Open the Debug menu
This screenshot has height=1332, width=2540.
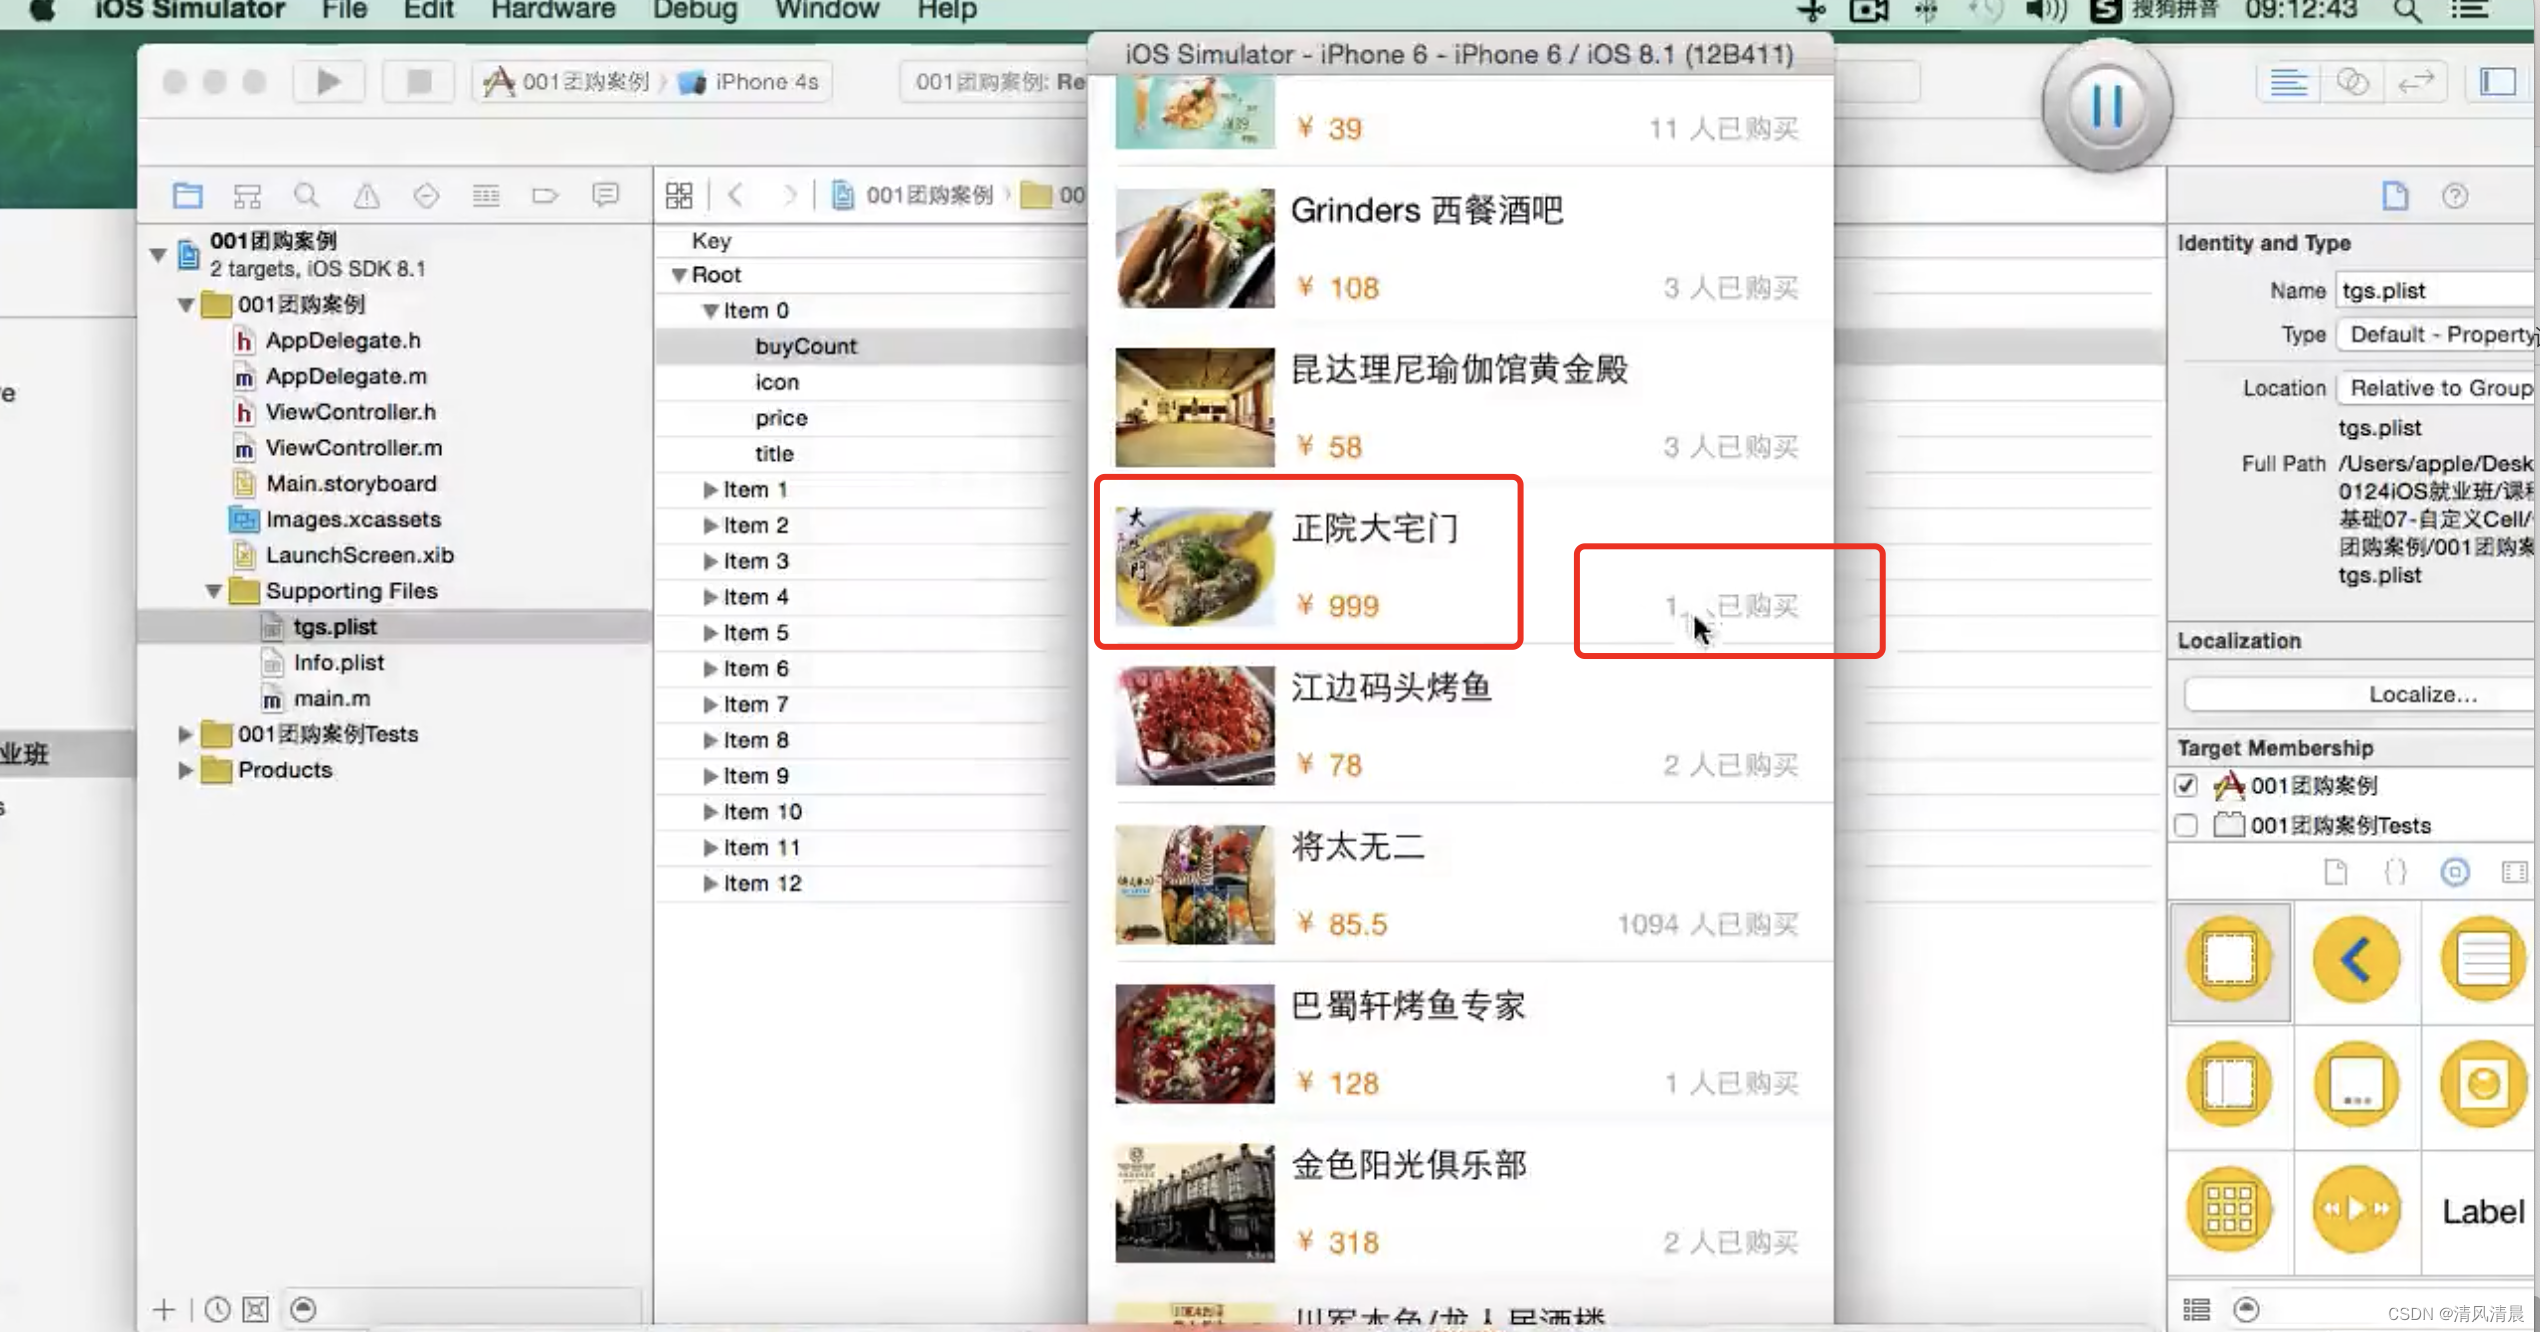694,10
